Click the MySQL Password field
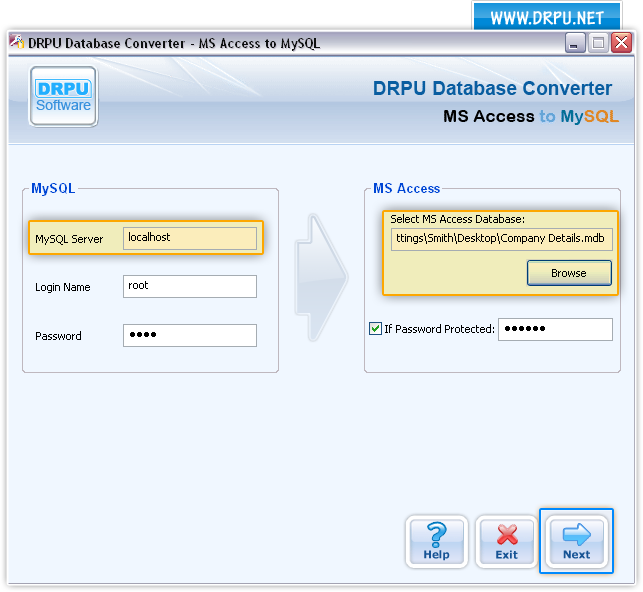The image size is (643, 592). click(x=190, y=335)
